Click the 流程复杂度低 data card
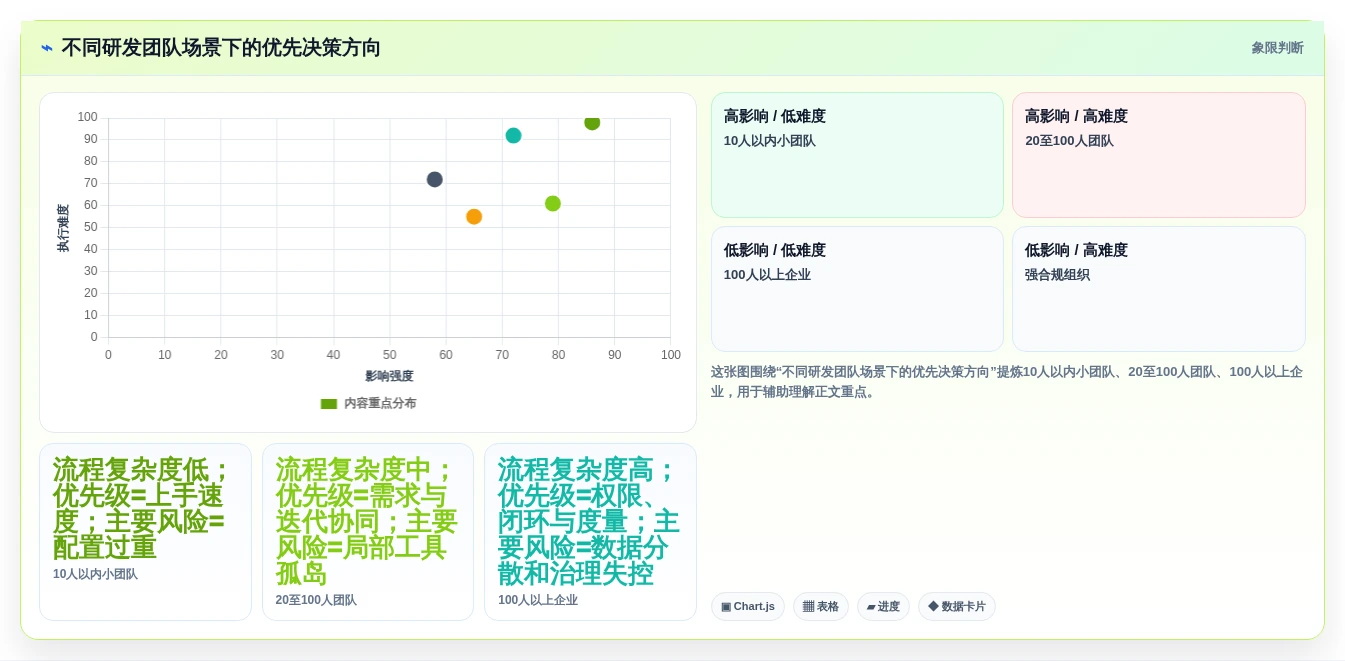Viewport: 1345px width, 661px height. (x=145, y=532)
